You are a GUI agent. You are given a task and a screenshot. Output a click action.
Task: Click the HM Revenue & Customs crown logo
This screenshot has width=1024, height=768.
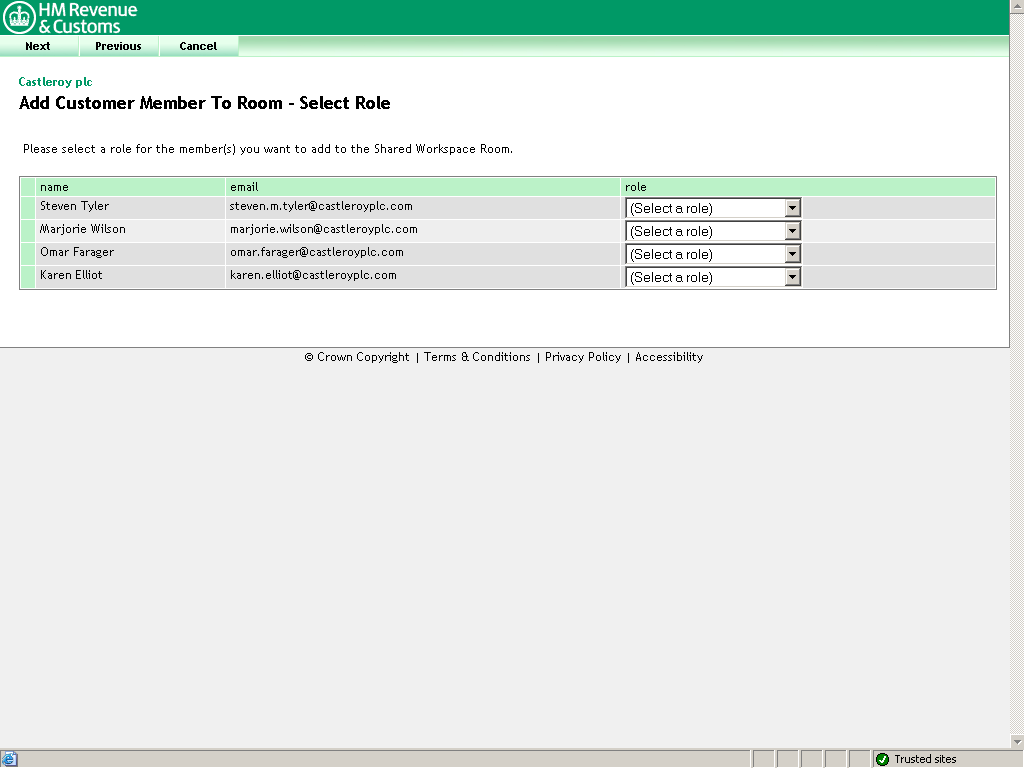point(19,17)
